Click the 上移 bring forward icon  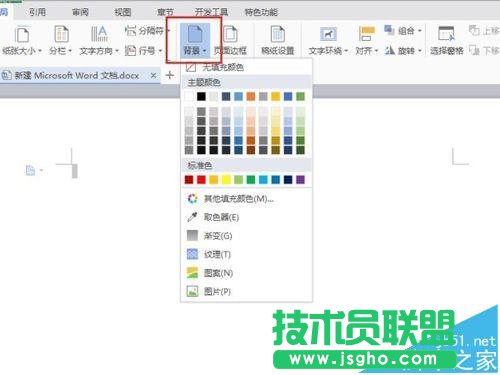pos(474,30)
